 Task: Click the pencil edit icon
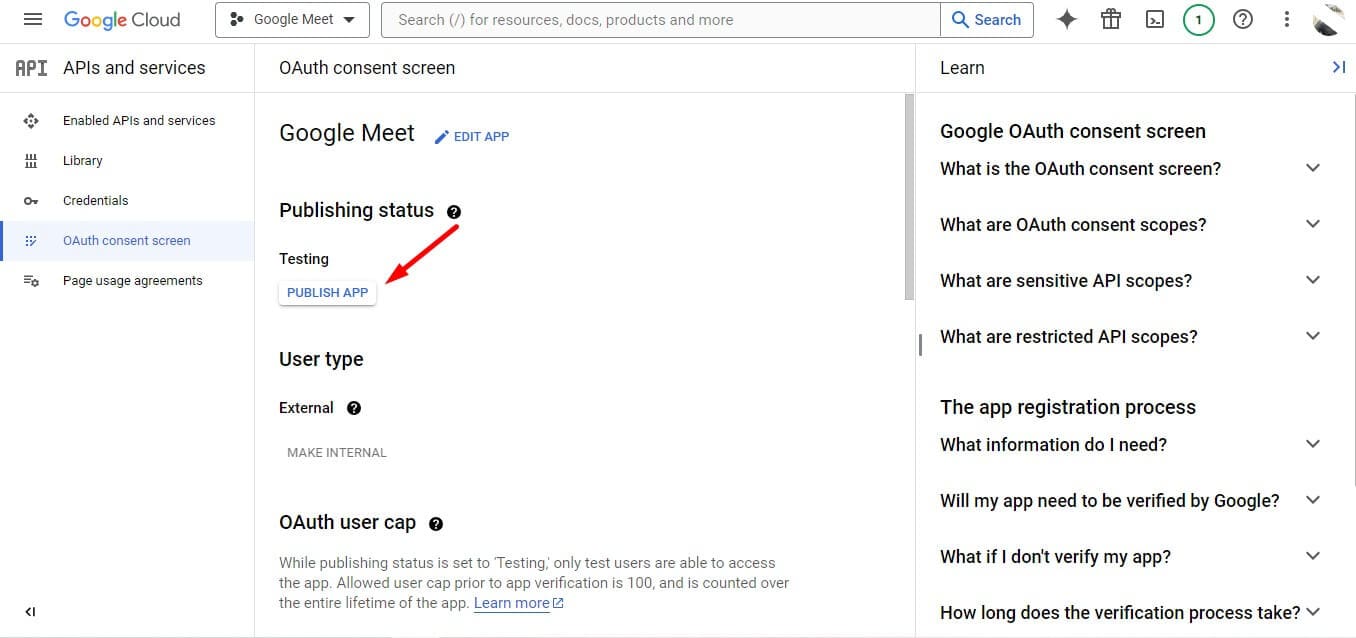coord(442,137)
